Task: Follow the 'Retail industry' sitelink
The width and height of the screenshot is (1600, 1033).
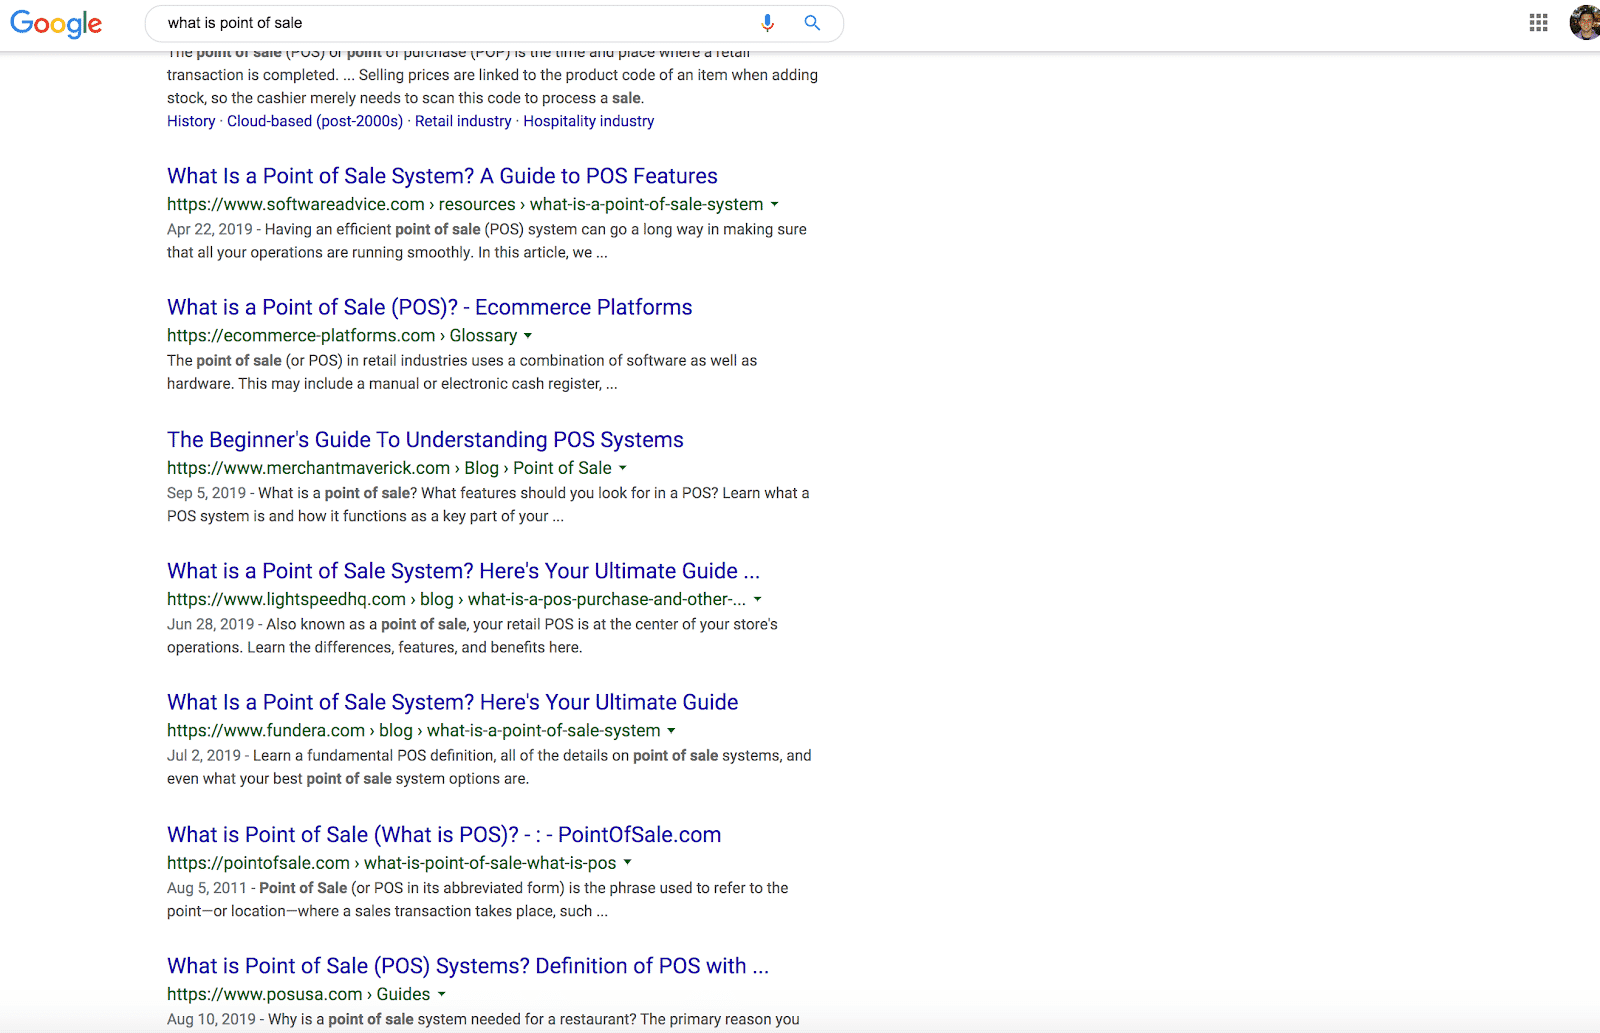Action: [463, 121]
